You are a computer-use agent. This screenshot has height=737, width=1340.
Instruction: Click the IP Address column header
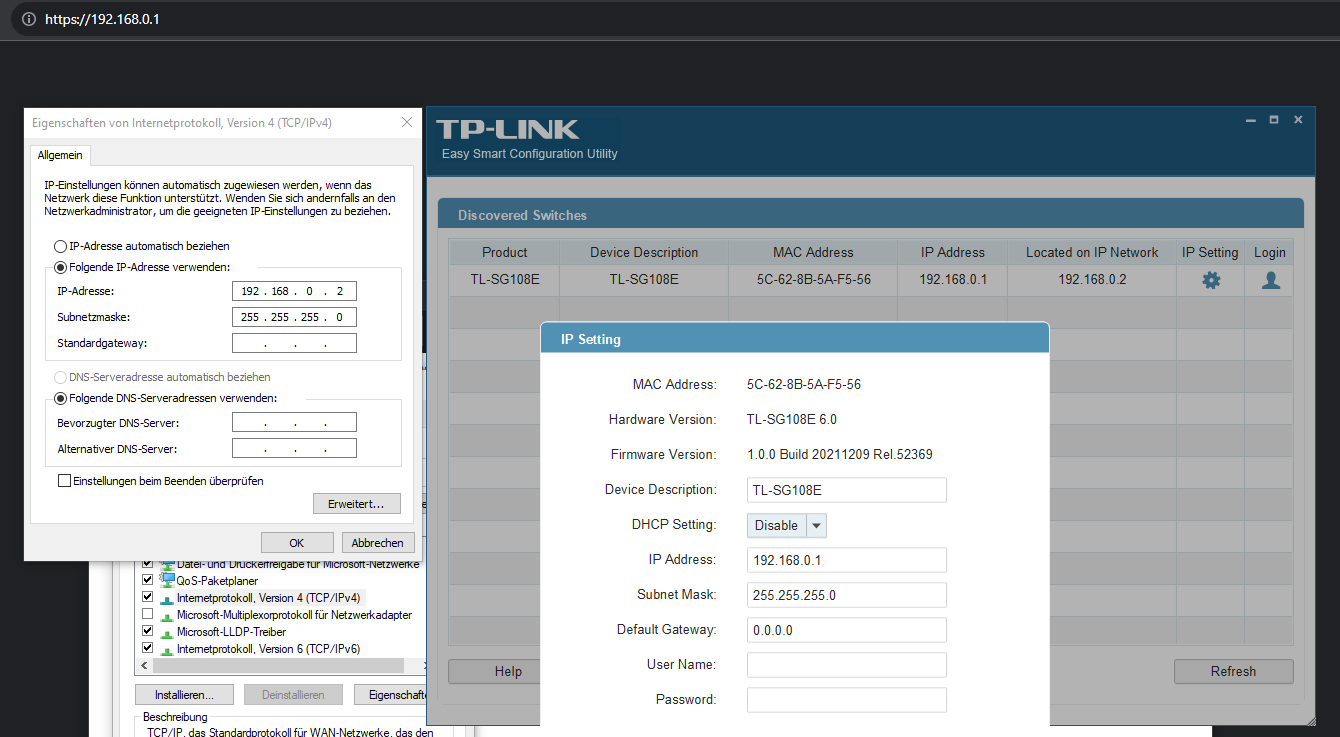953,252
